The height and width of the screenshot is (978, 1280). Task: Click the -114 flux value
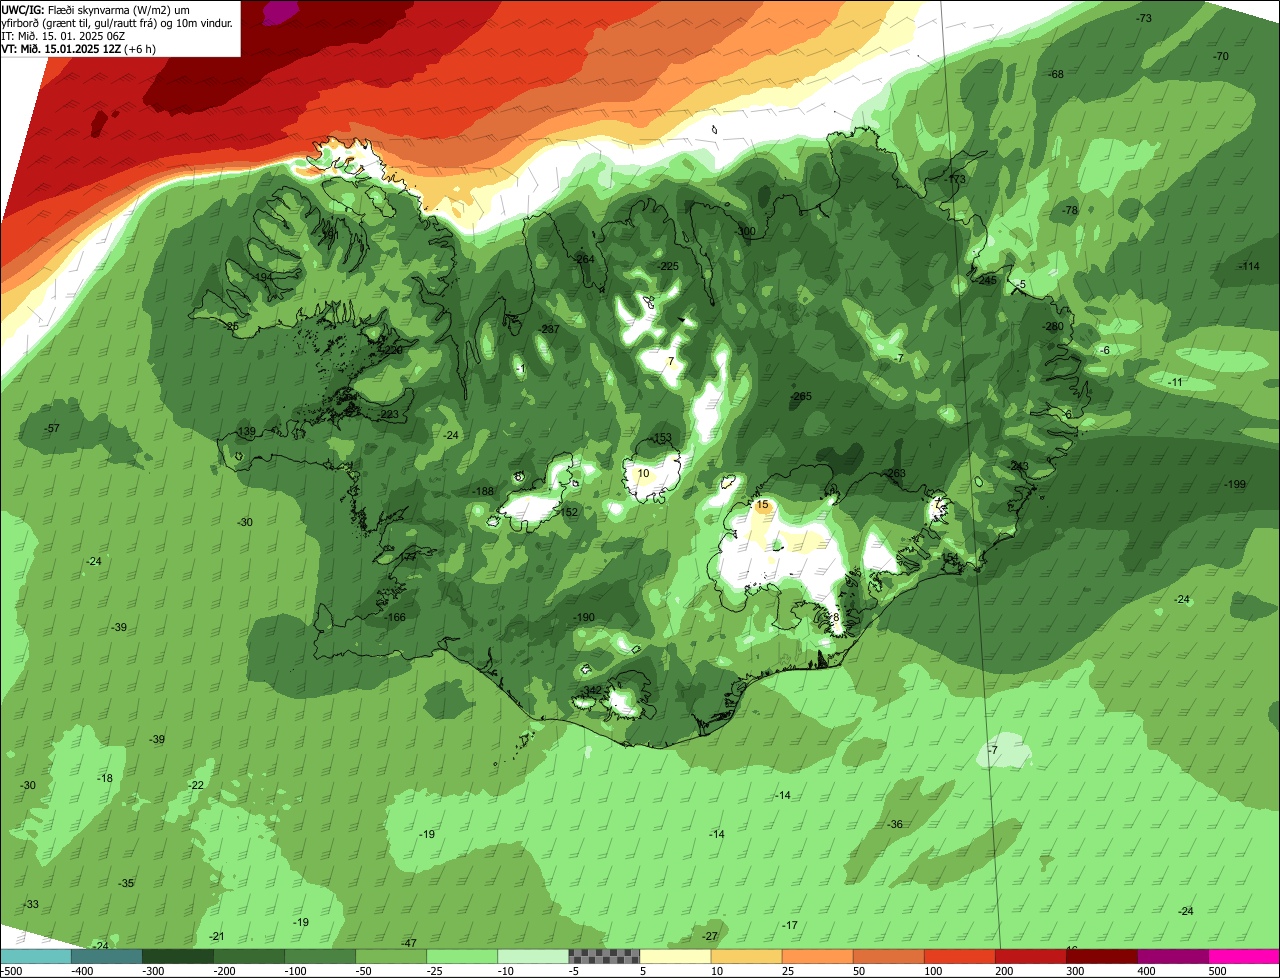(1249, 266)
